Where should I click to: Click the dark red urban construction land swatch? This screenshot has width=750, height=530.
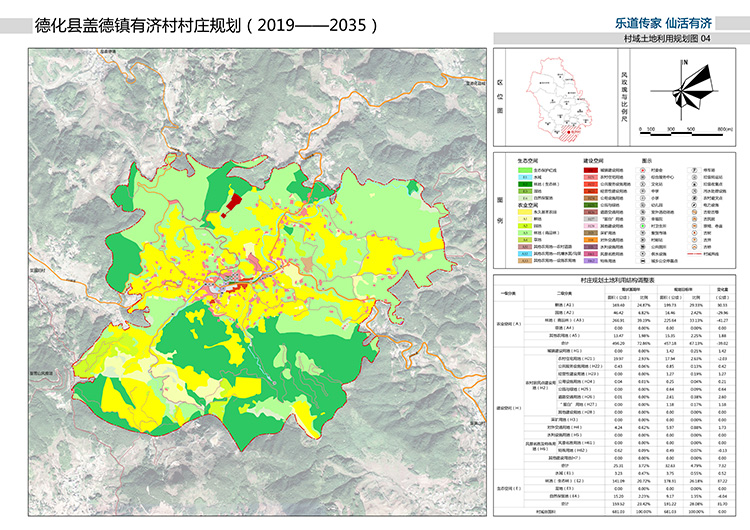591,170
